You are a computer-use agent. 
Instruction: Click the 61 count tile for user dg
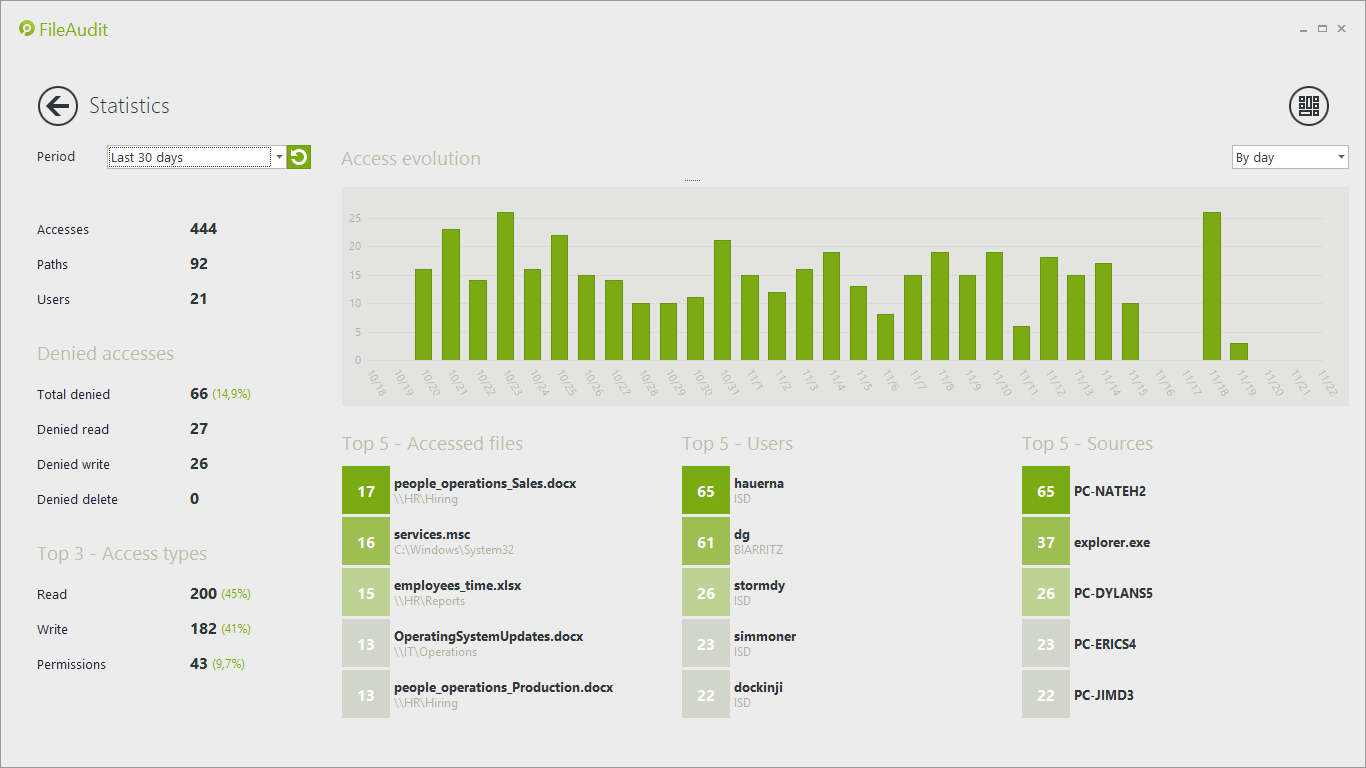(706, 542)
